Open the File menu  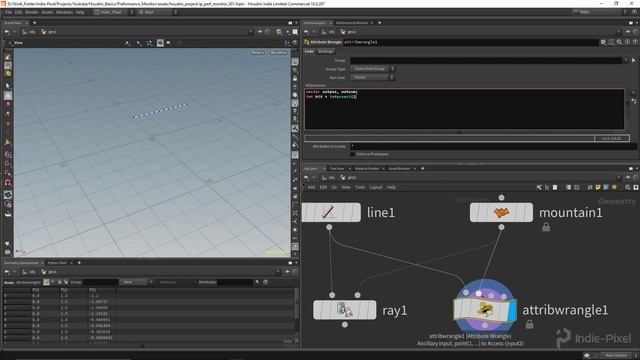point(8,12)
